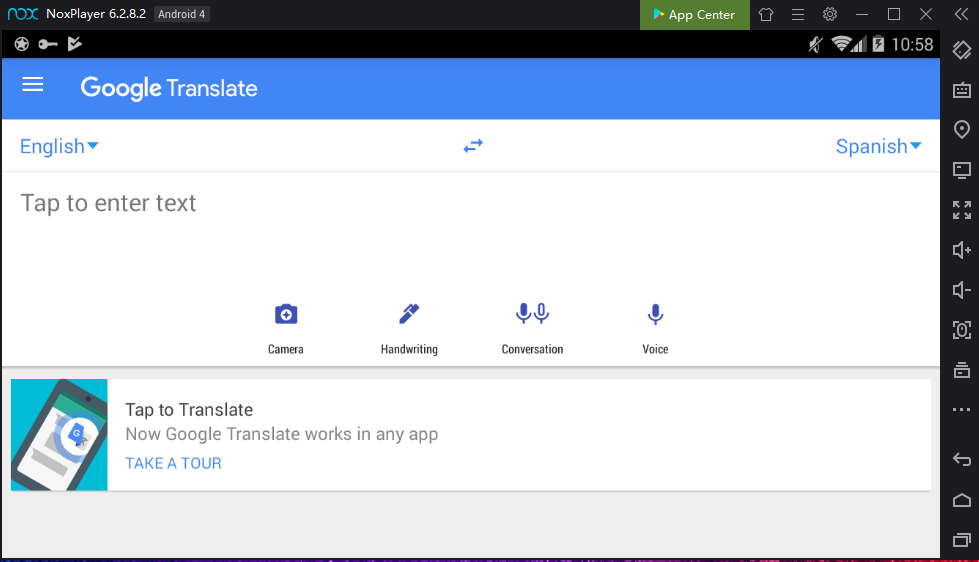Open the English source language dropdown
This screenshot has height=562, width=979.
pyautogui.click(x=59, y=146)
